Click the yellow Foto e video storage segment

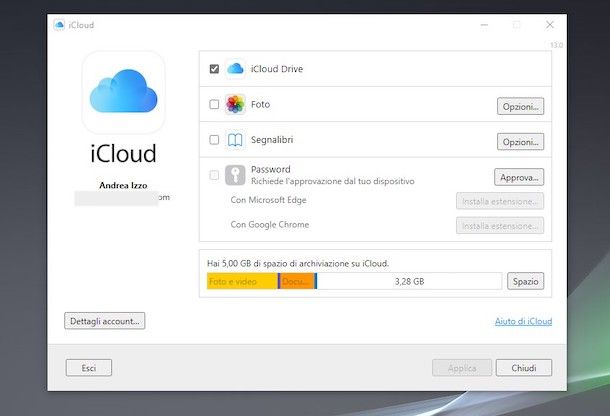(242, 281)
